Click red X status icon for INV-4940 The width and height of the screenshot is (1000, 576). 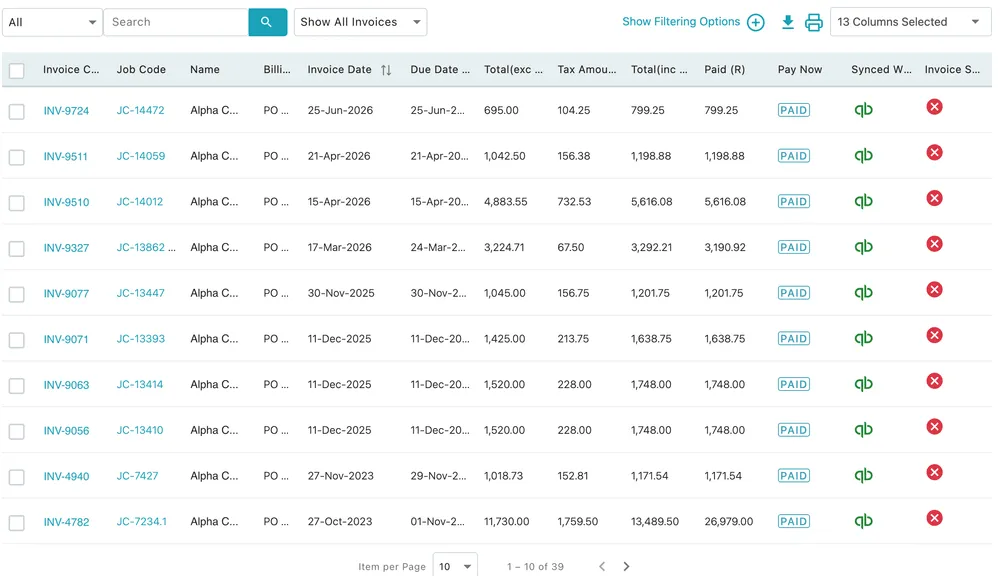(934, 472)
